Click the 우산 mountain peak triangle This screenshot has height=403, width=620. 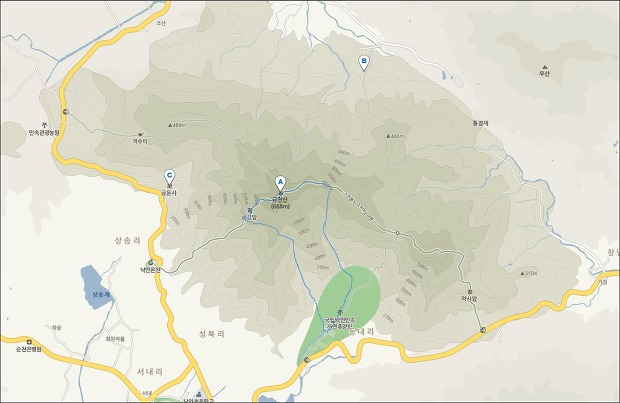[x=544, y=67]
